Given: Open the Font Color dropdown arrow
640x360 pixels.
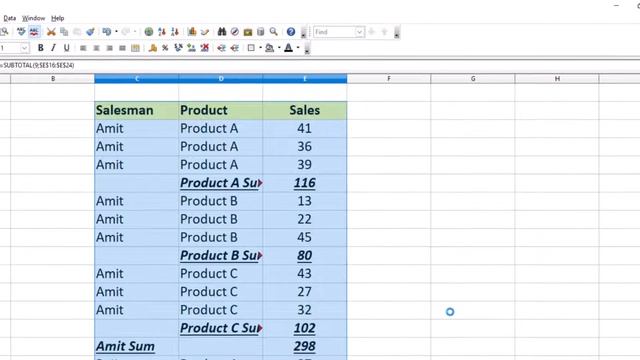Looking at the screenshot, I should 298,48.
